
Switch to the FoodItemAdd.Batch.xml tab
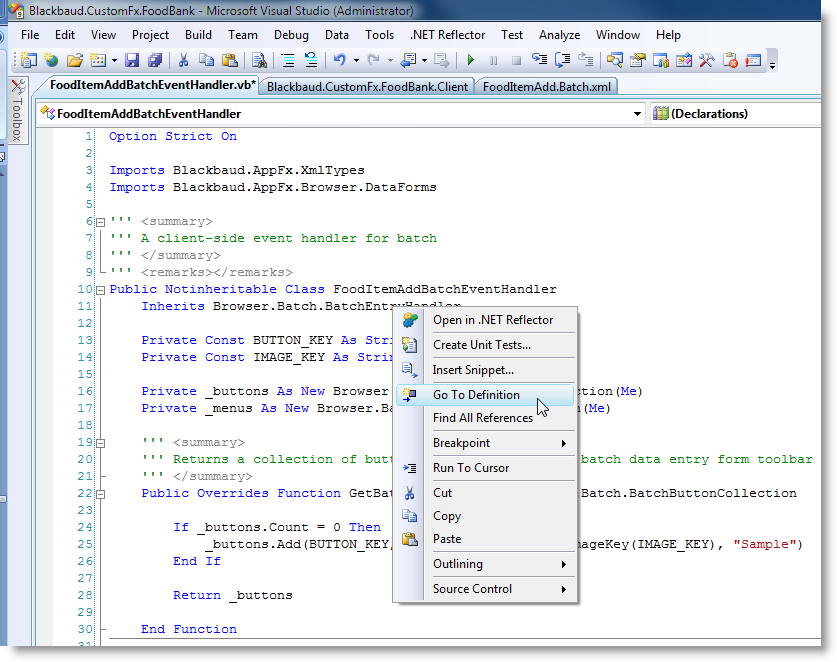tap(547, 87)
